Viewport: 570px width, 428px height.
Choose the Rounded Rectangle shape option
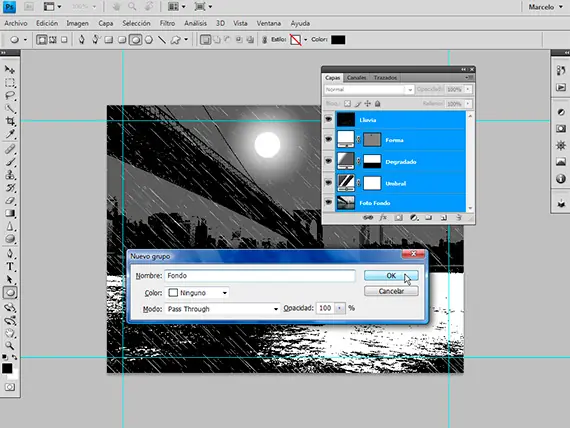pos(122,40)
